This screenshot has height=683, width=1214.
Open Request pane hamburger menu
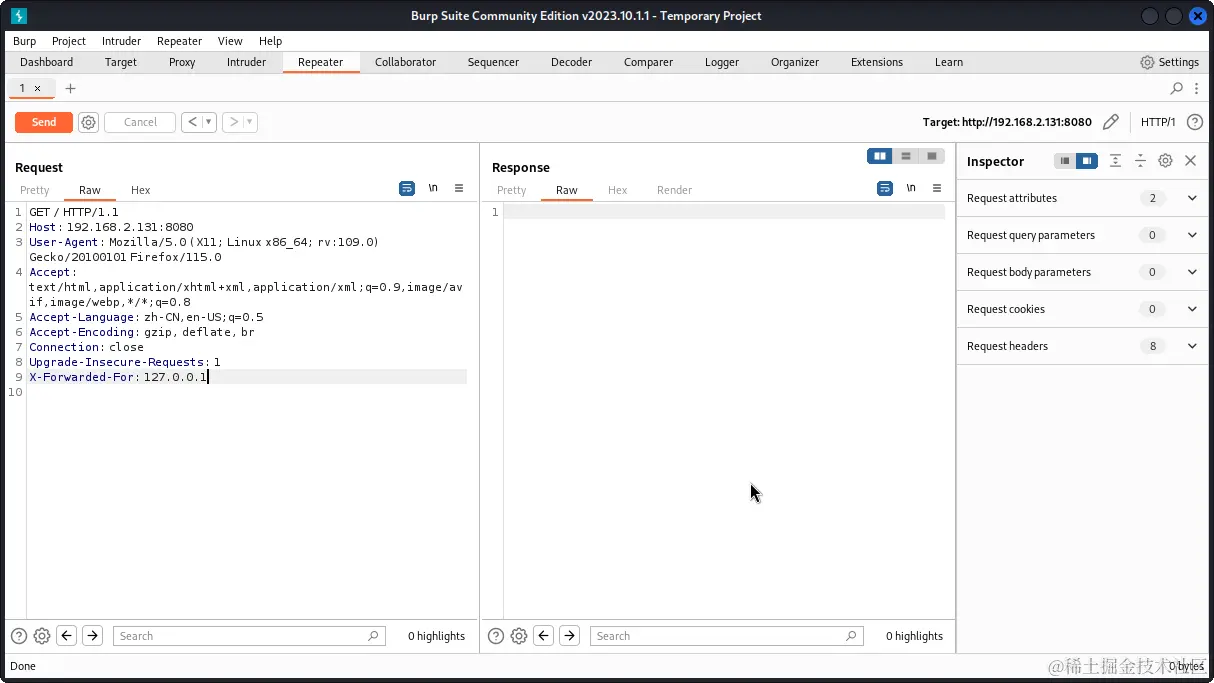click(459, 188)
